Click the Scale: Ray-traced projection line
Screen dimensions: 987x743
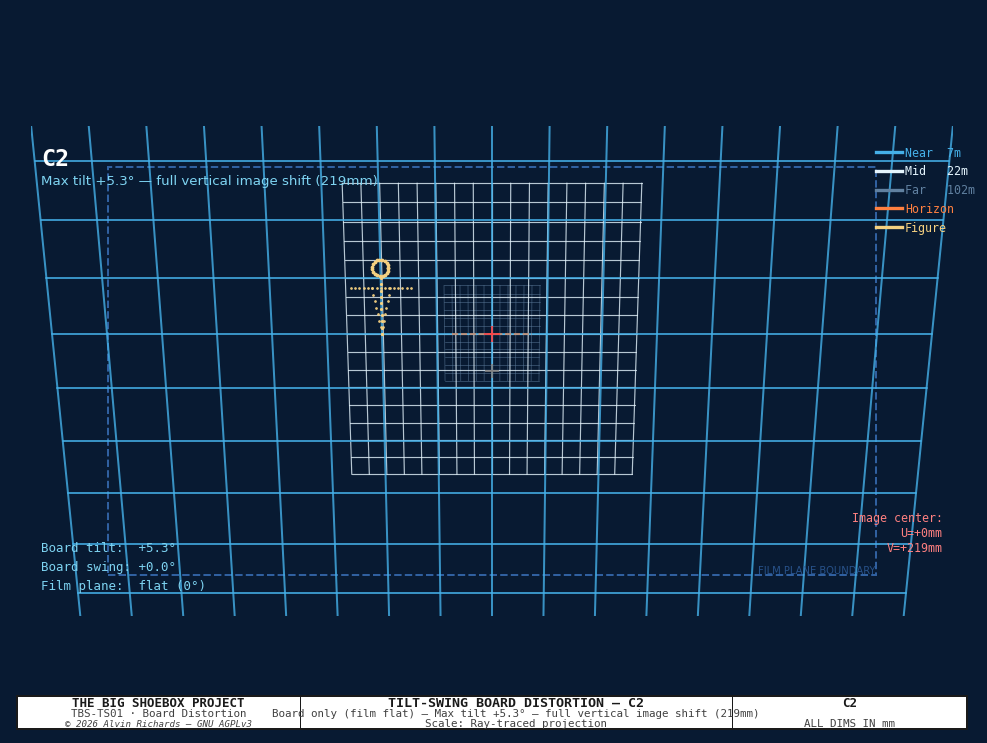pos(516,723)
